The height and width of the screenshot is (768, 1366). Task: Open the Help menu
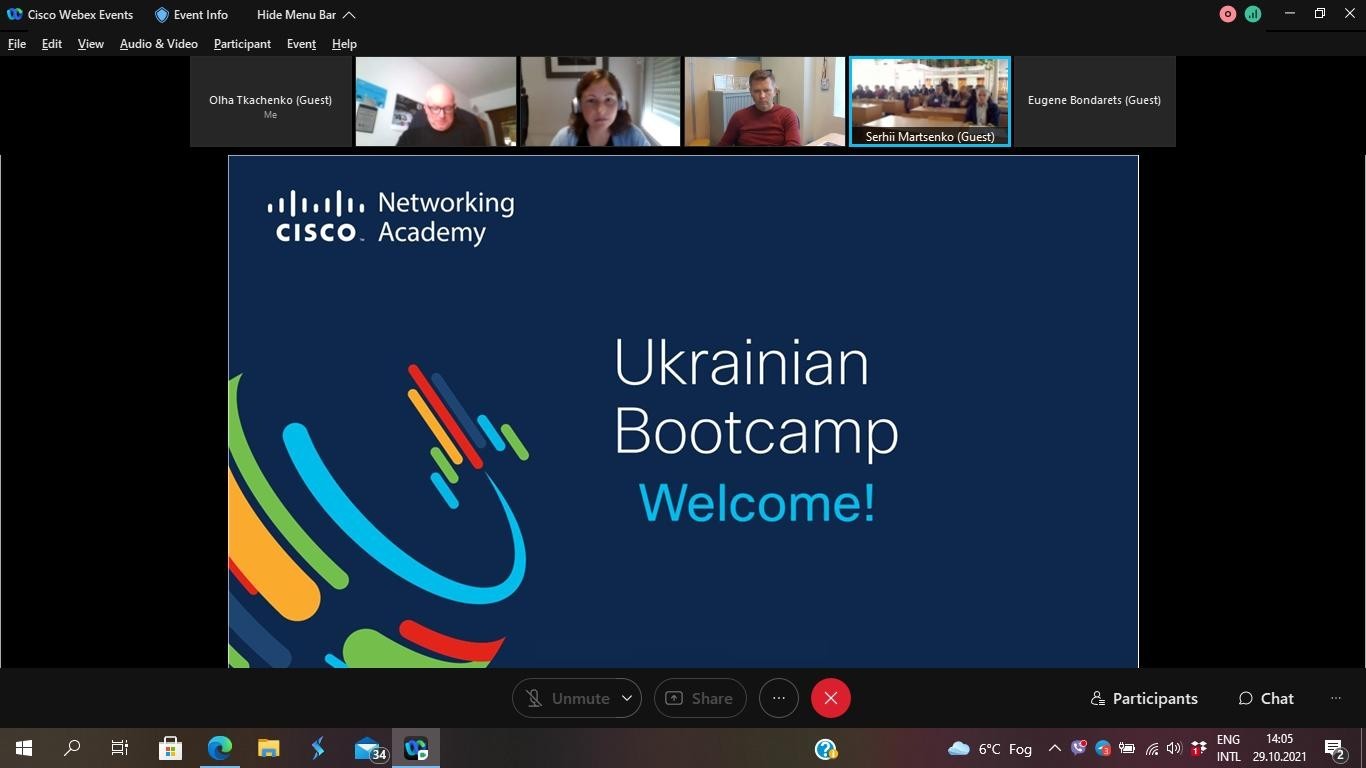tap(344, 44)
